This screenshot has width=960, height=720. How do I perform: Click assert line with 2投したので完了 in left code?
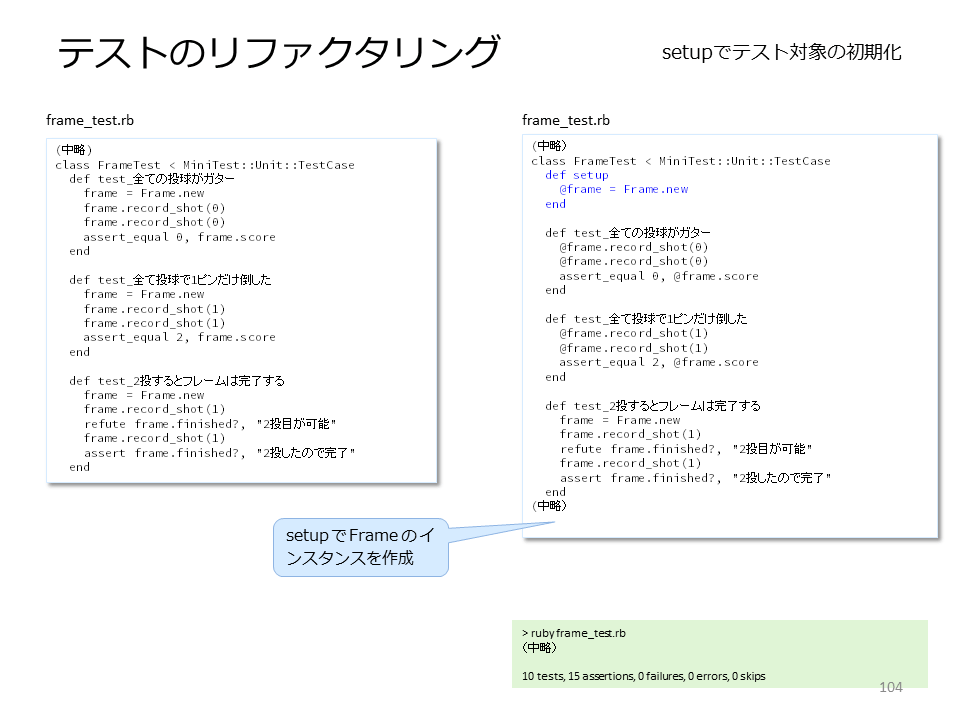click(219, 453)
